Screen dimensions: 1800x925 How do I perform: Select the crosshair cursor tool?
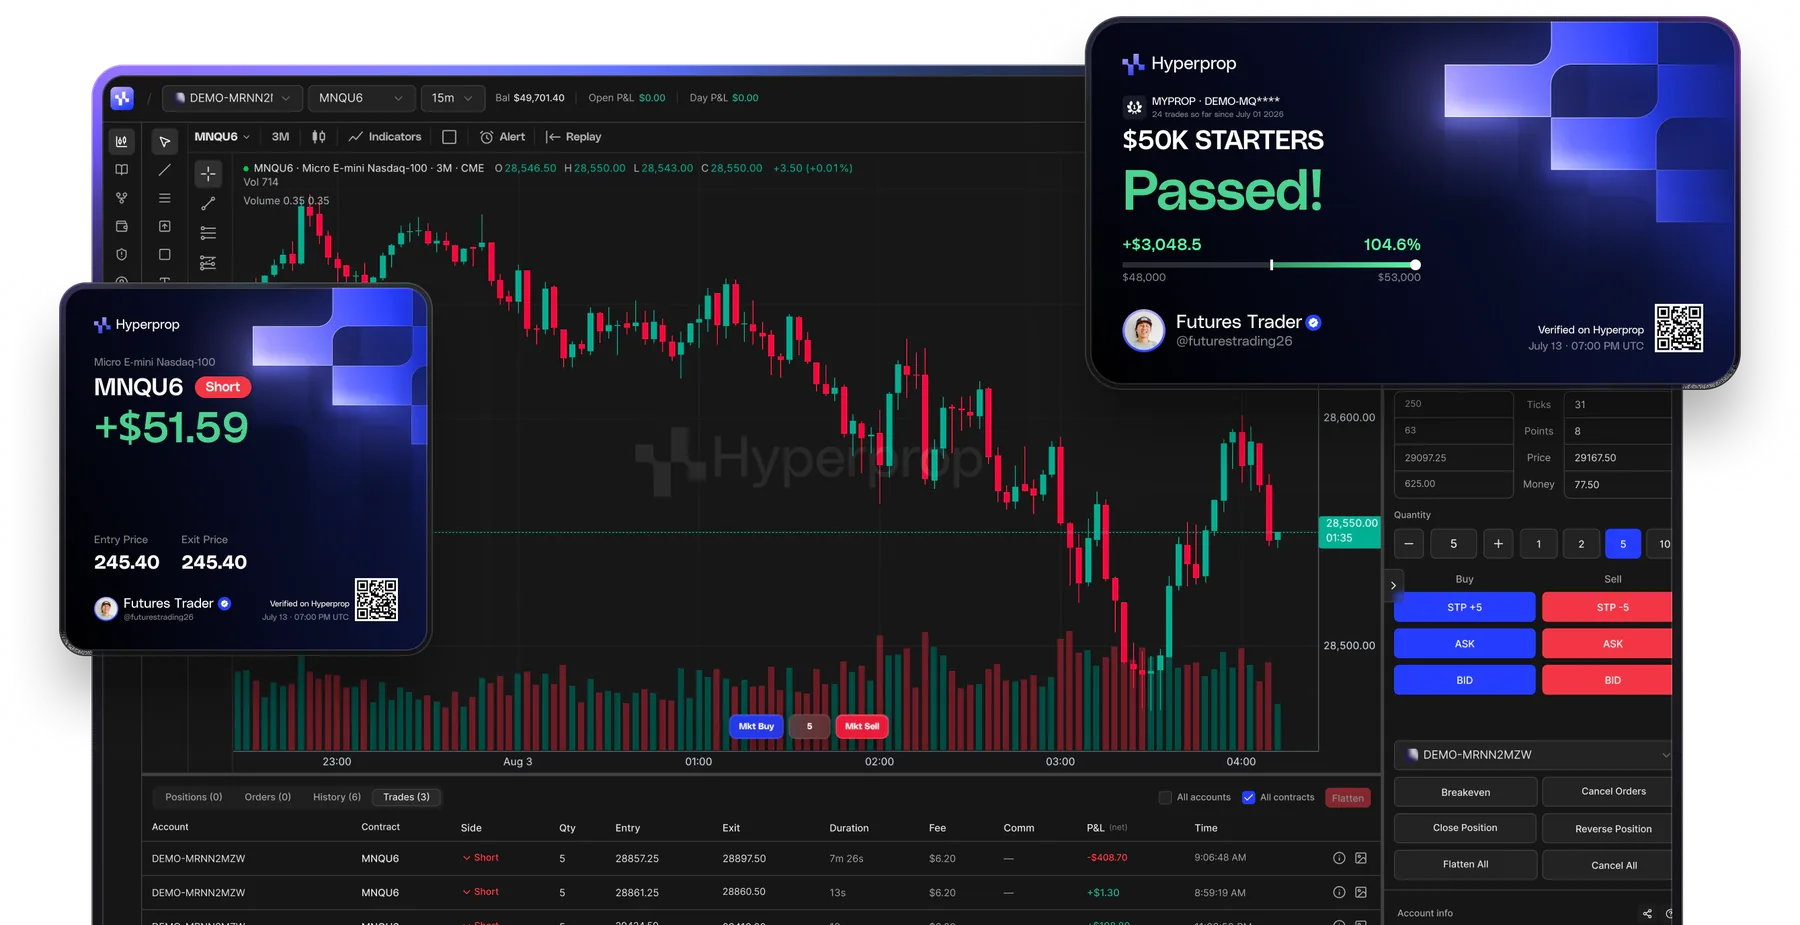click(208, 174)
